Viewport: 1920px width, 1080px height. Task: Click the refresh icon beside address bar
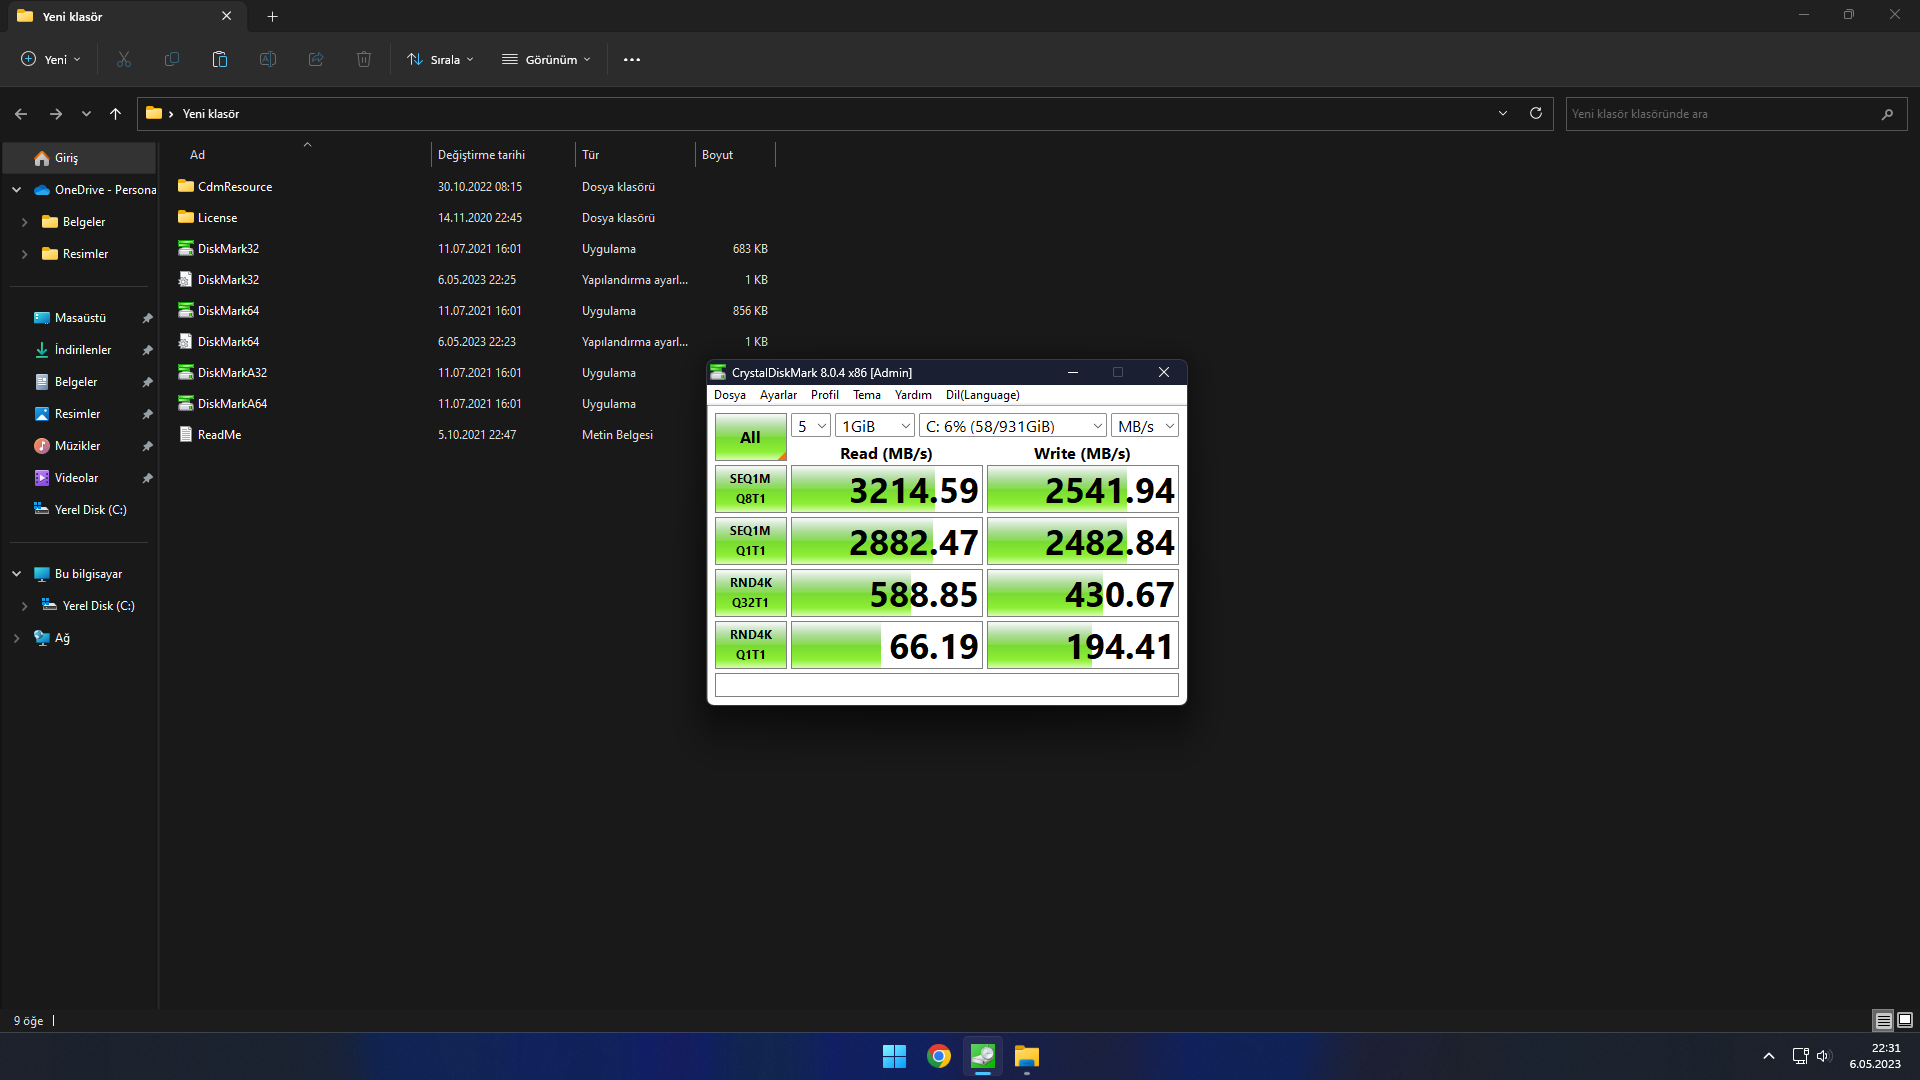[1536, 114]
